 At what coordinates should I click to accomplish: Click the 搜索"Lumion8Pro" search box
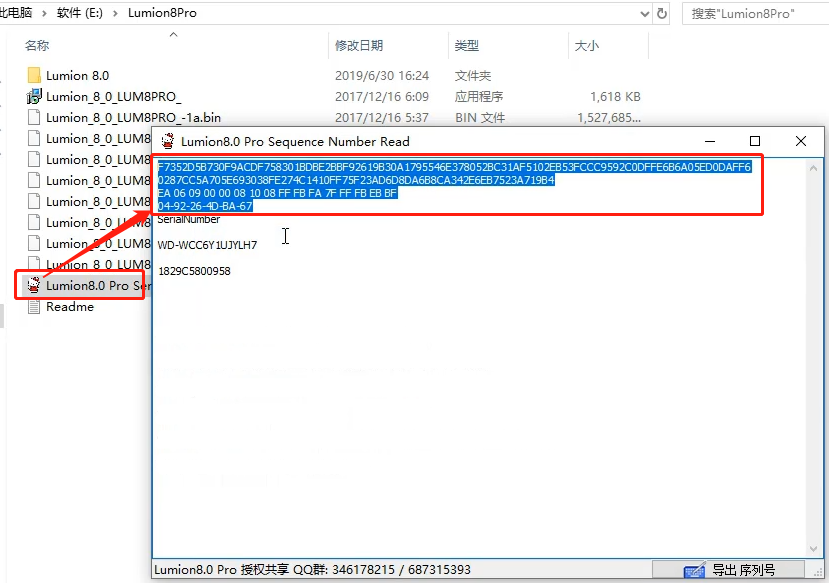pyautogui.click(x=756, y=13)
